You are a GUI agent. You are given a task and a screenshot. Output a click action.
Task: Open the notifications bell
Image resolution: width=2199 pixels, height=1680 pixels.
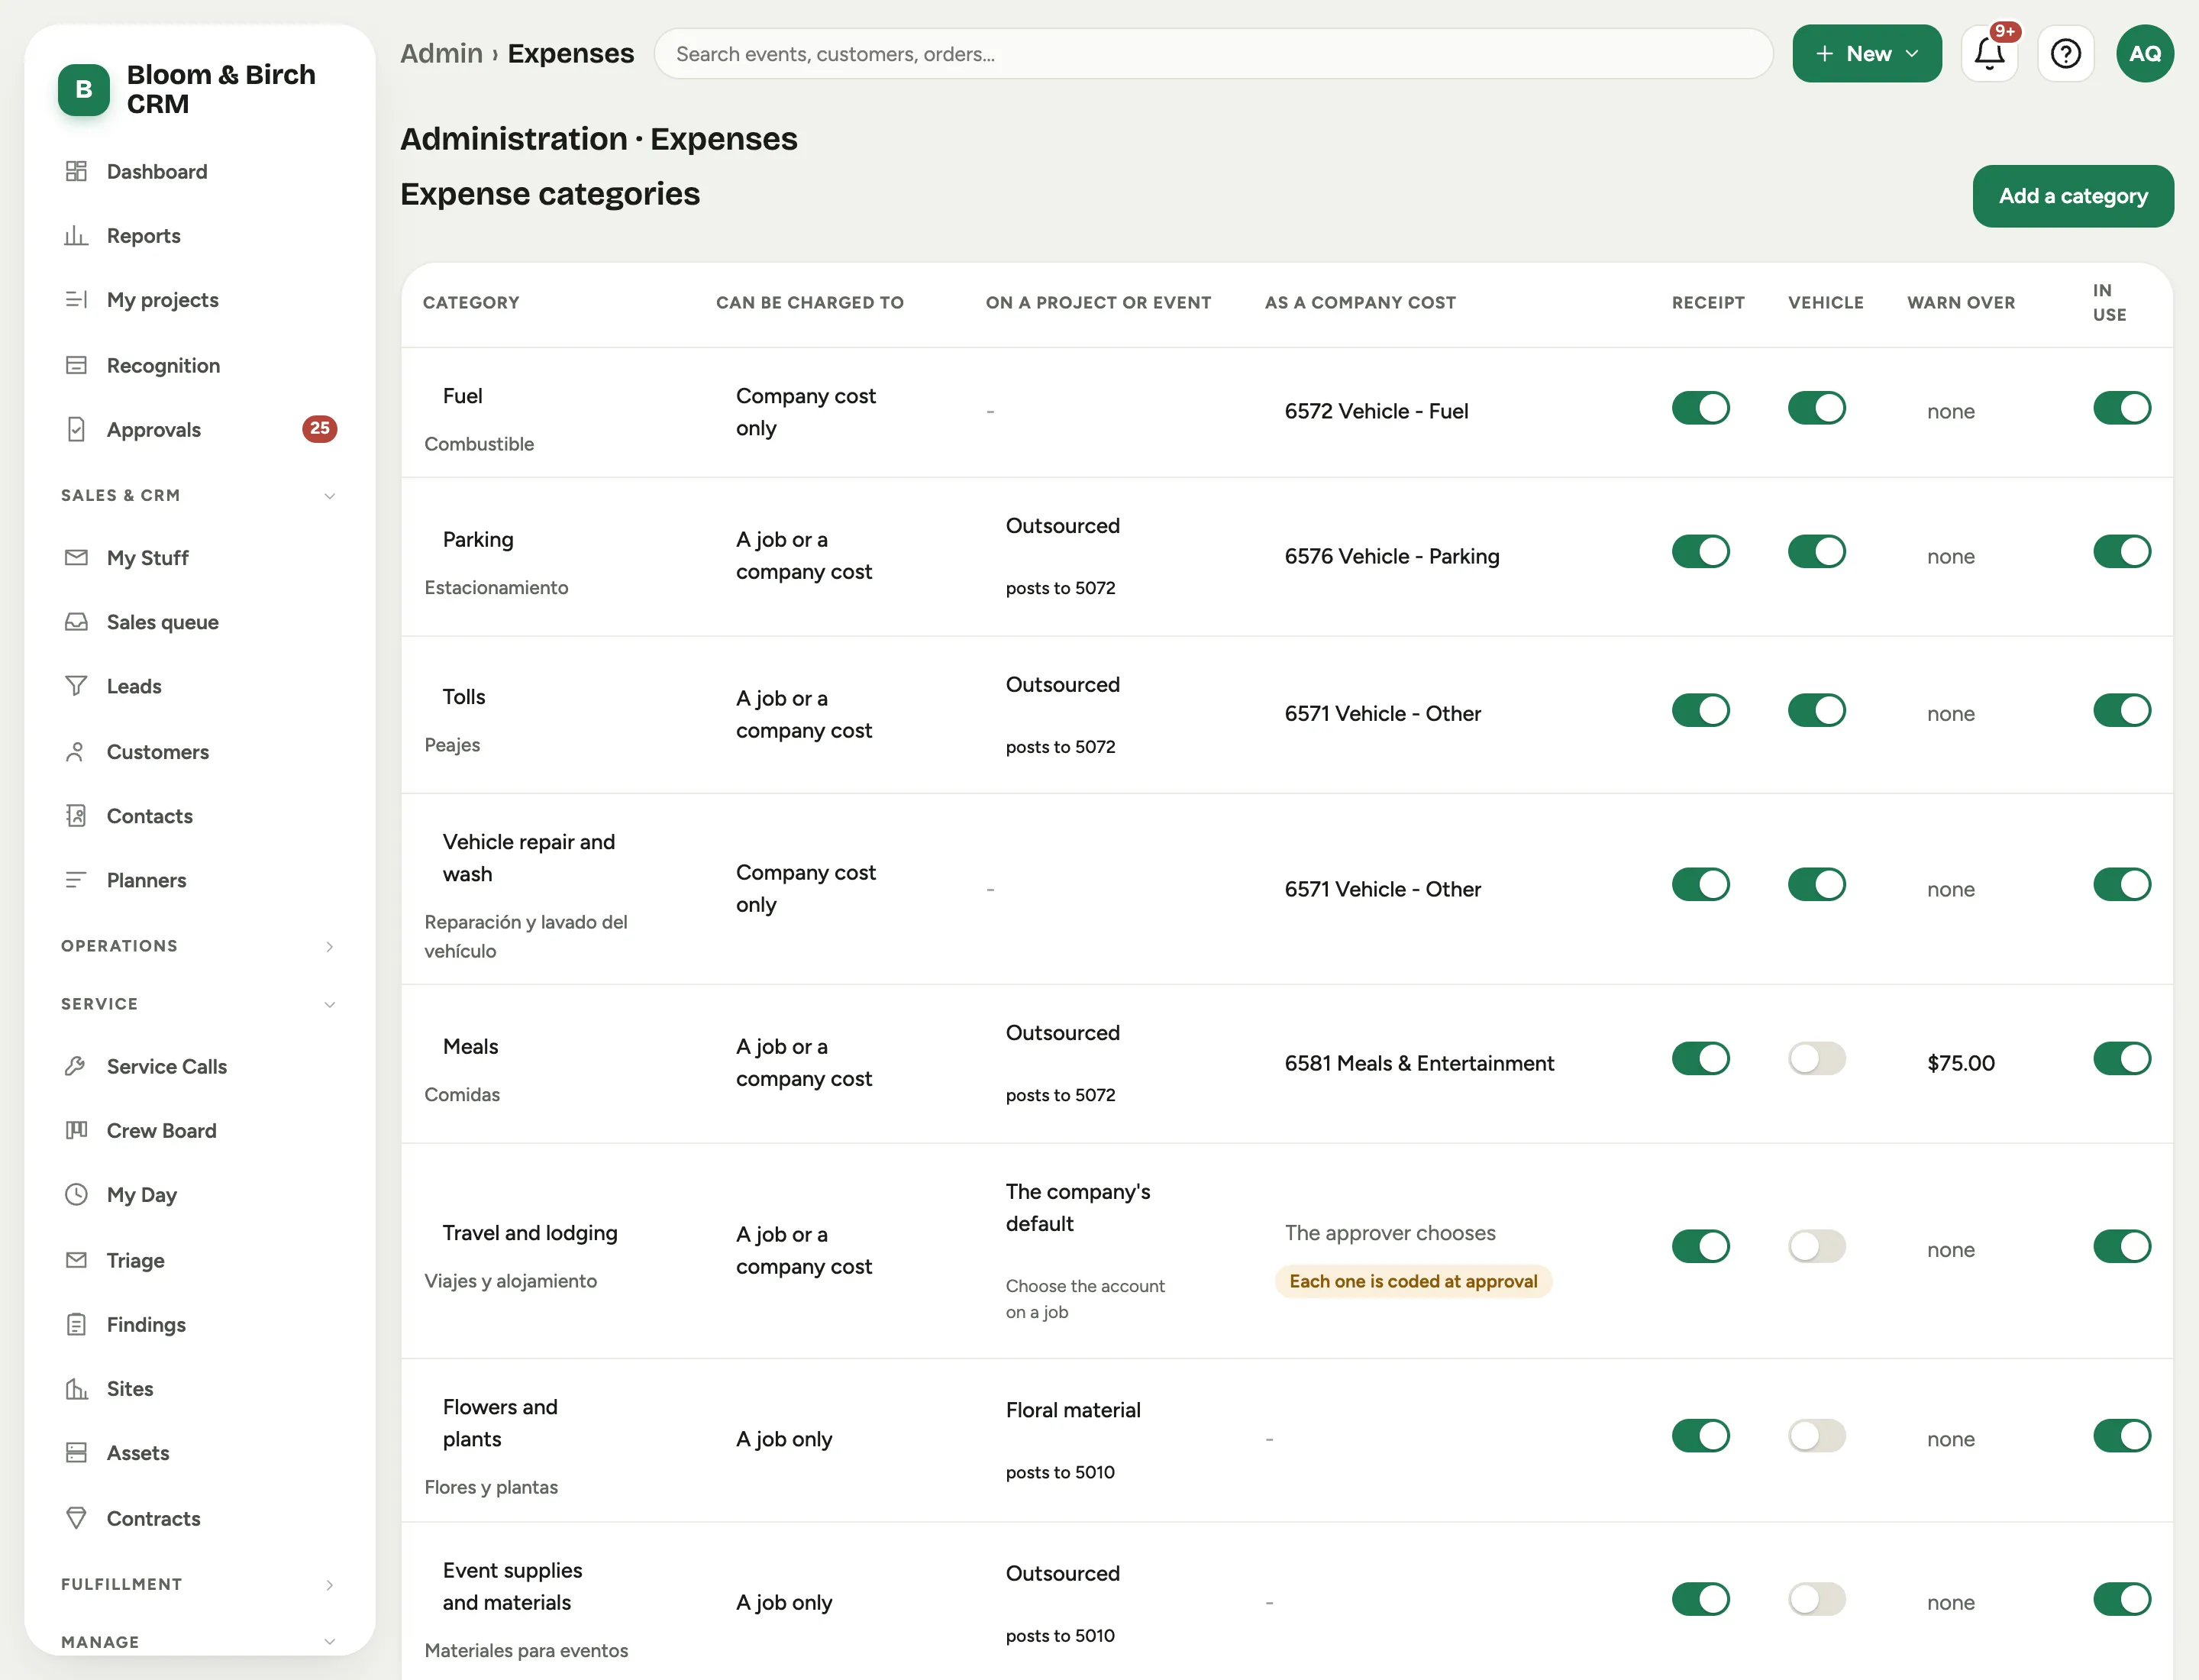point(1989,54)
